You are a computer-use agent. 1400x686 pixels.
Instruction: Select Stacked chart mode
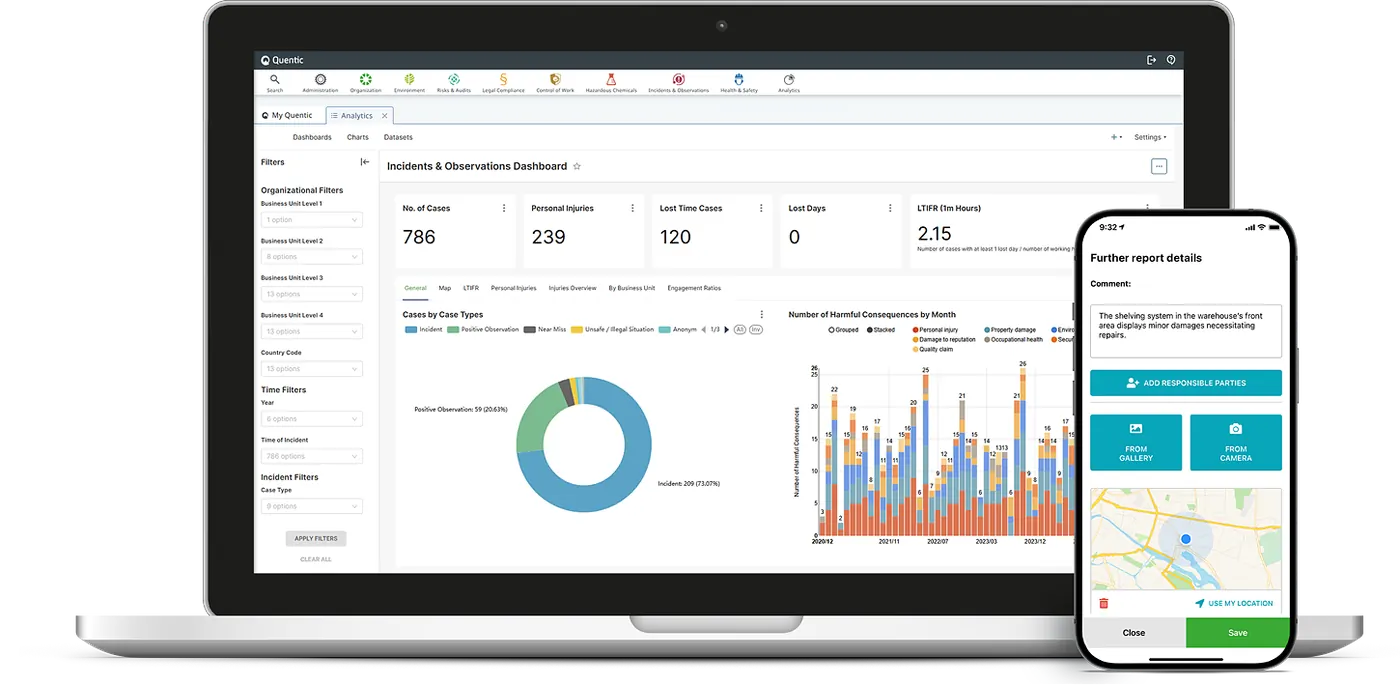point(881,329)
